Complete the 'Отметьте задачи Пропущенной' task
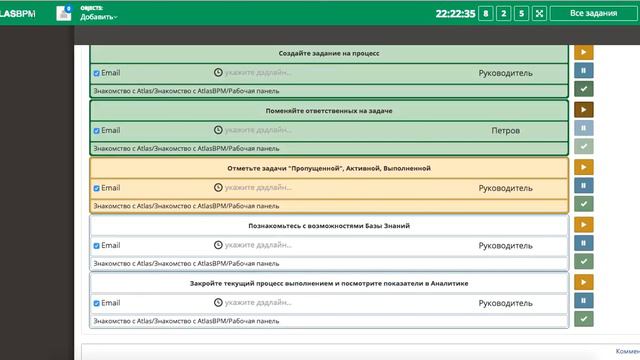Viewport: 640px width, 360px height. (x=584, y=204)
